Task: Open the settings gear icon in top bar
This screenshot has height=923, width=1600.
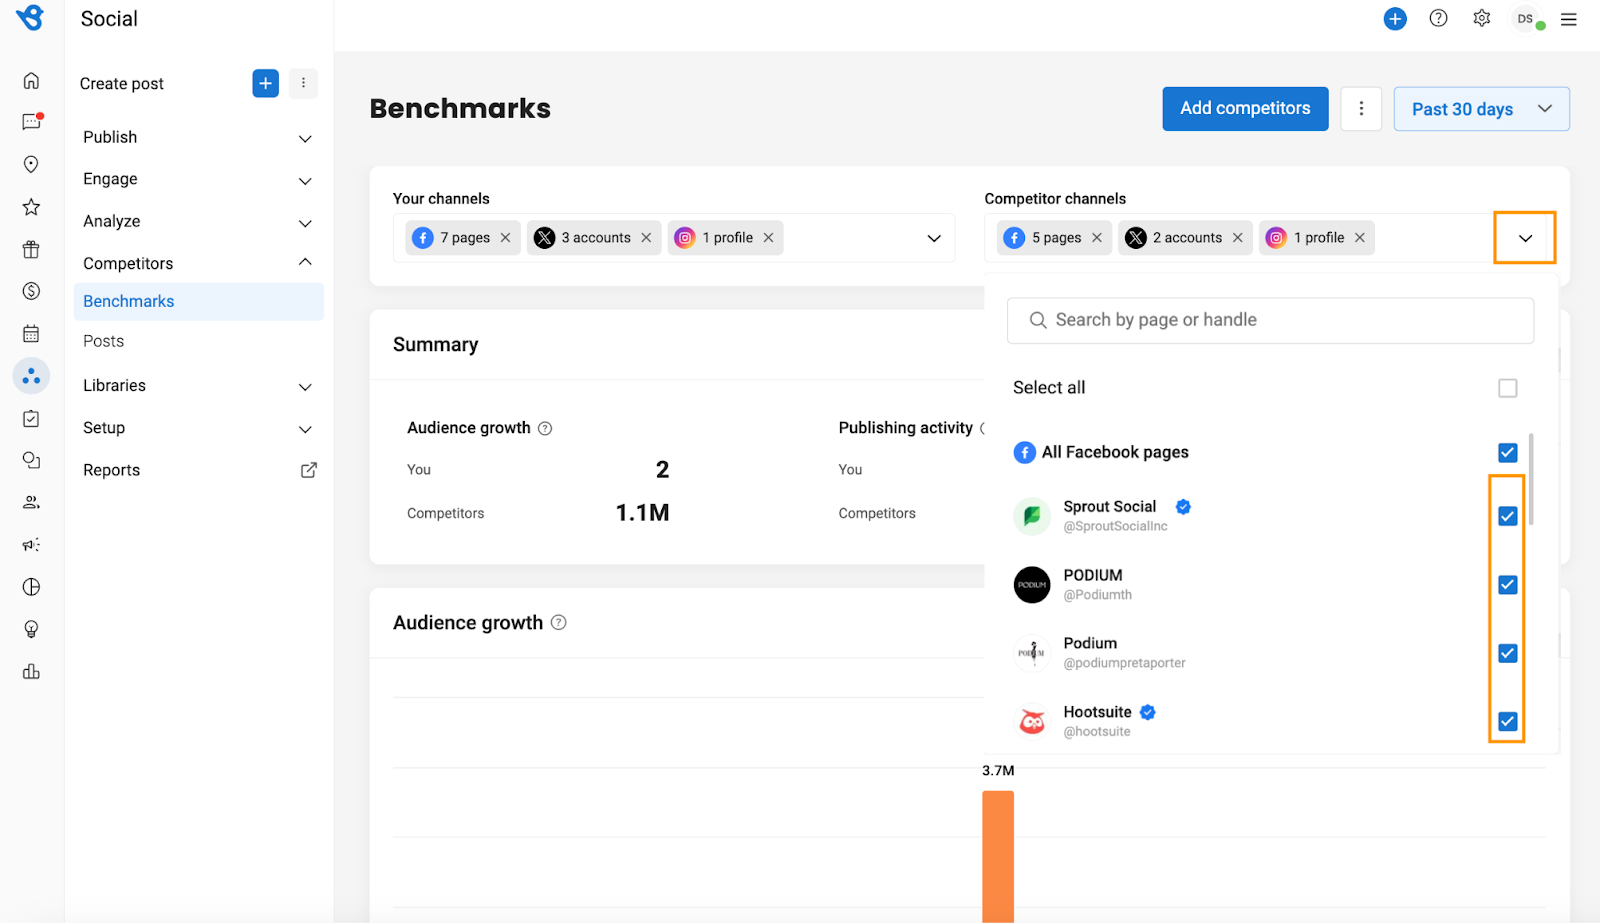Action: point(1482,18)
